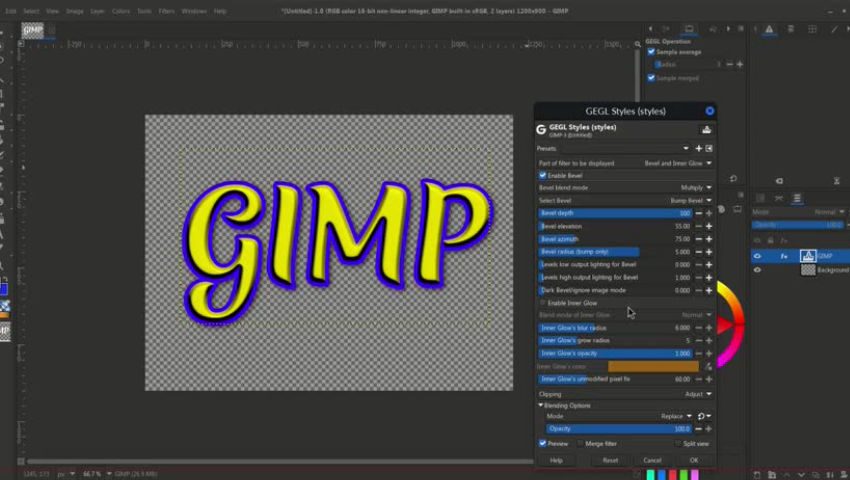This screenshot has width=850, height=480.
Task: Open the Filters menu
Action: pyautogui.click(x=166, y=11)
